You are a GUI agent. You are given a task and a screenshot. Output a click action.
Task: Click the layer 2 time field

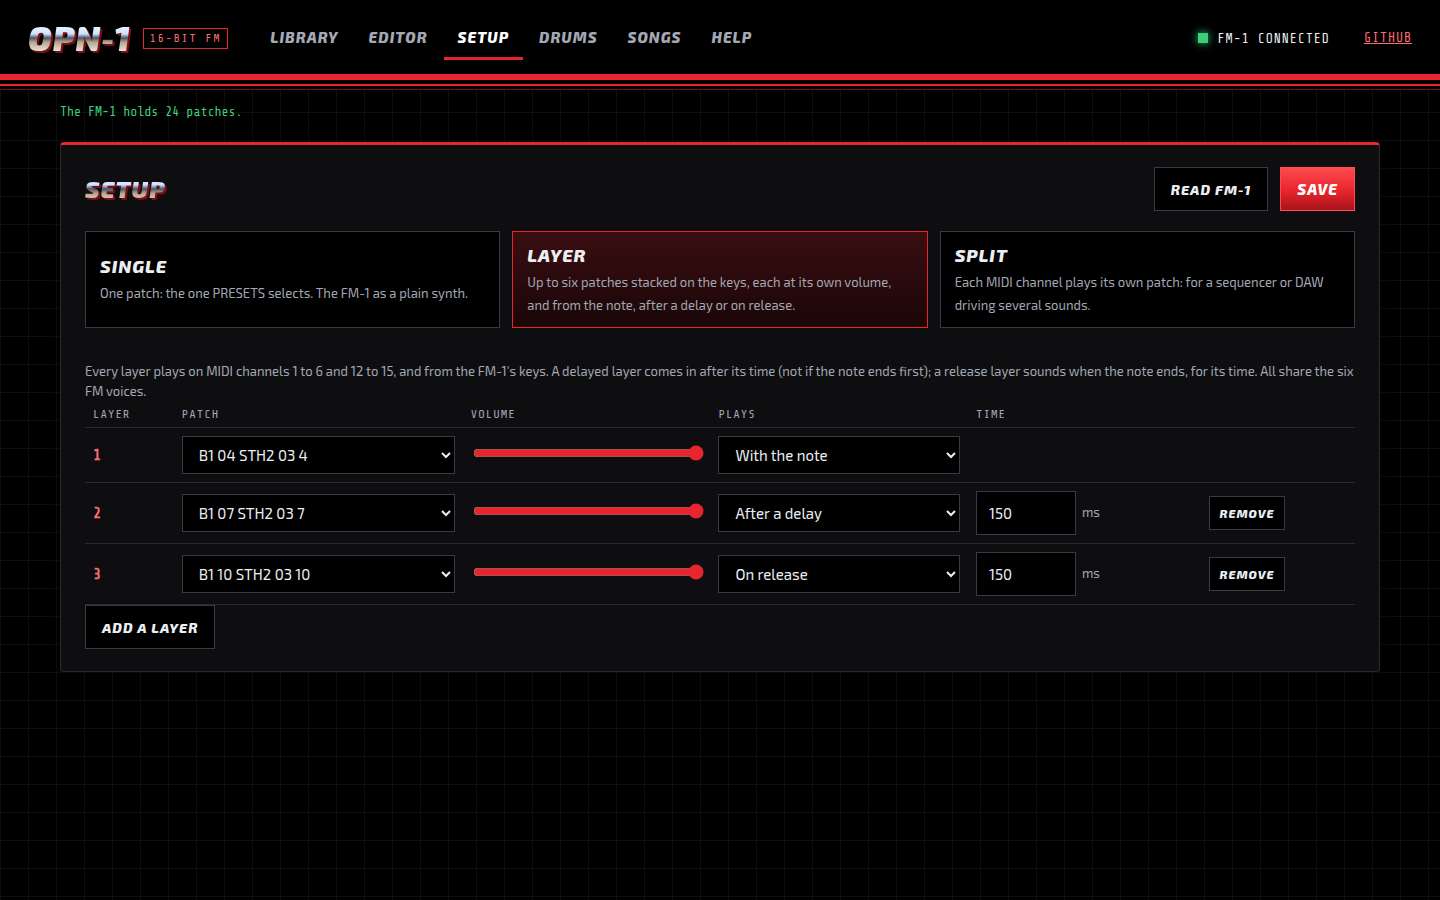coord(1026,513)
